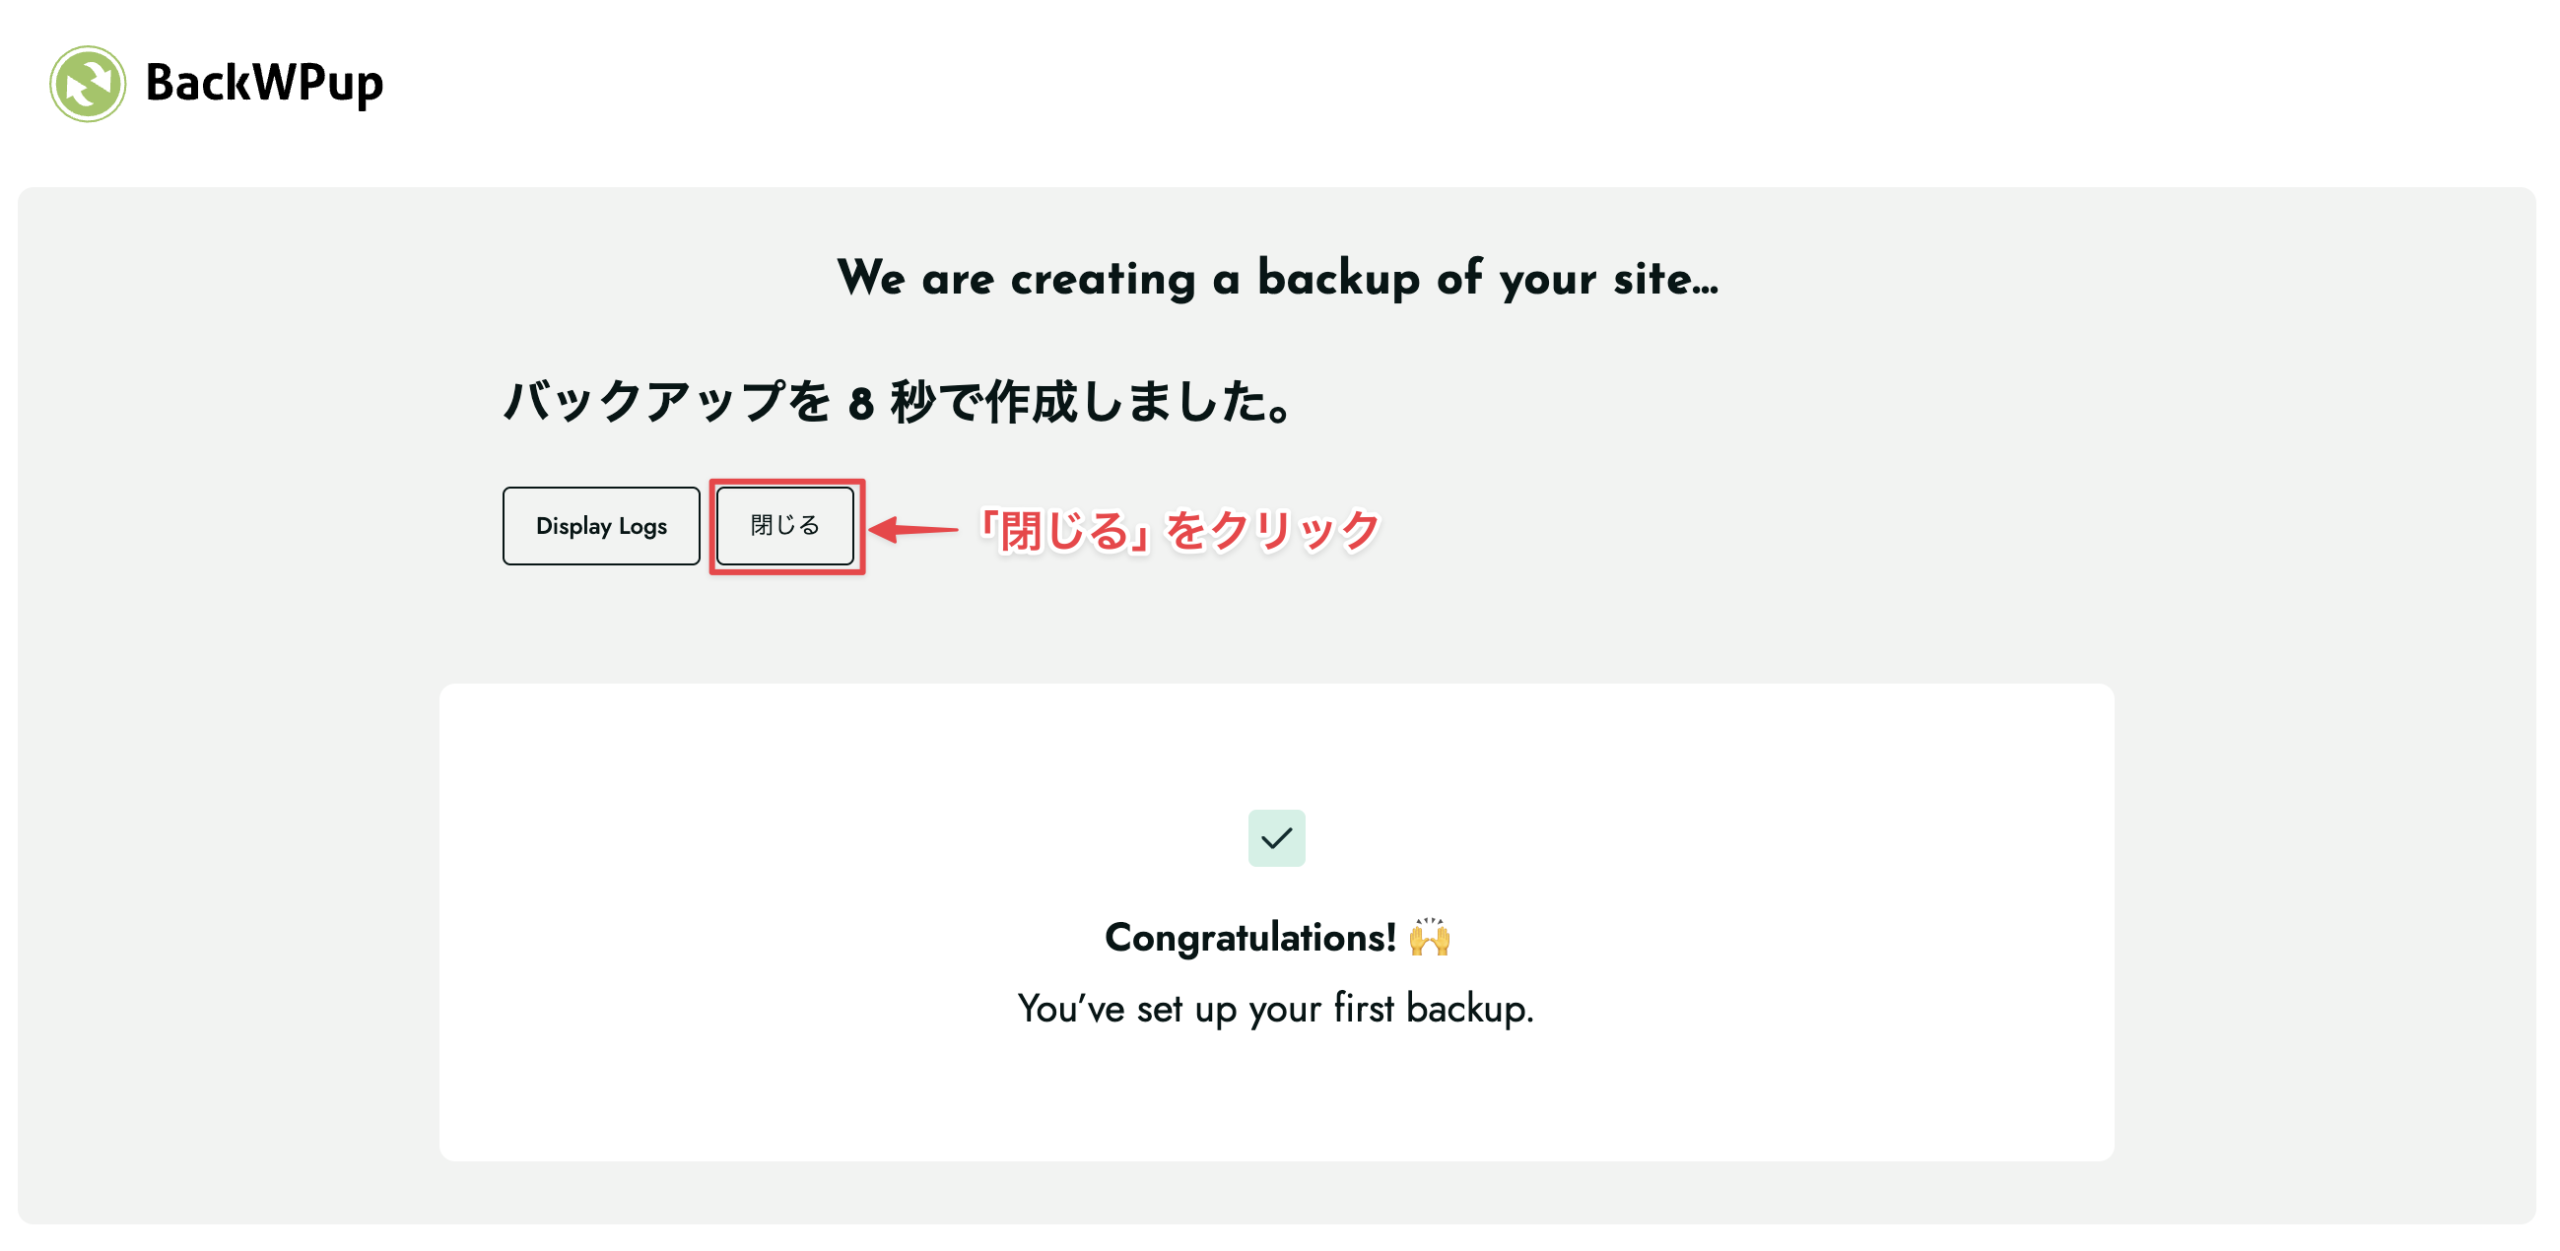Click the word 'Logs' on Display Logs button
This screenshot has height=1251, width=2560.
pos(642,527)
